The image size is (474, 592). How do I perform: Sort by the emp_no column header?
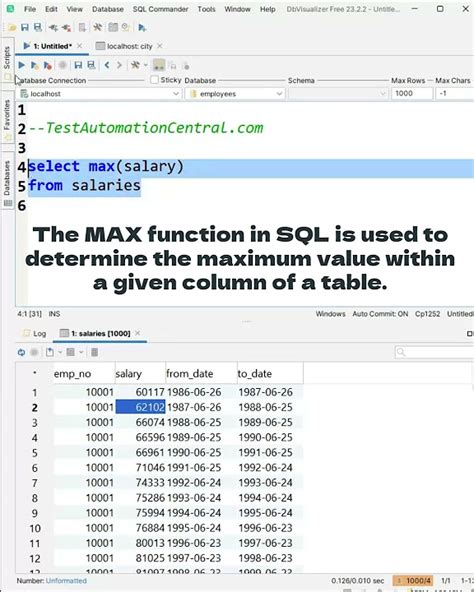(x=84, y=373)
